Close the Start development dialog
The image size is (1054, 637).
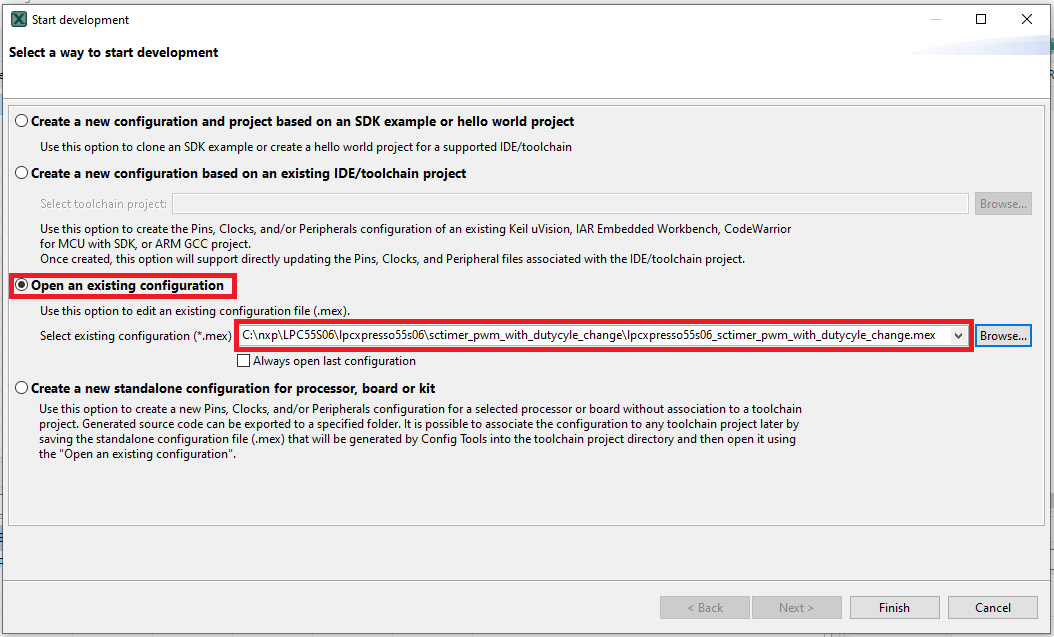(1027, 19)
